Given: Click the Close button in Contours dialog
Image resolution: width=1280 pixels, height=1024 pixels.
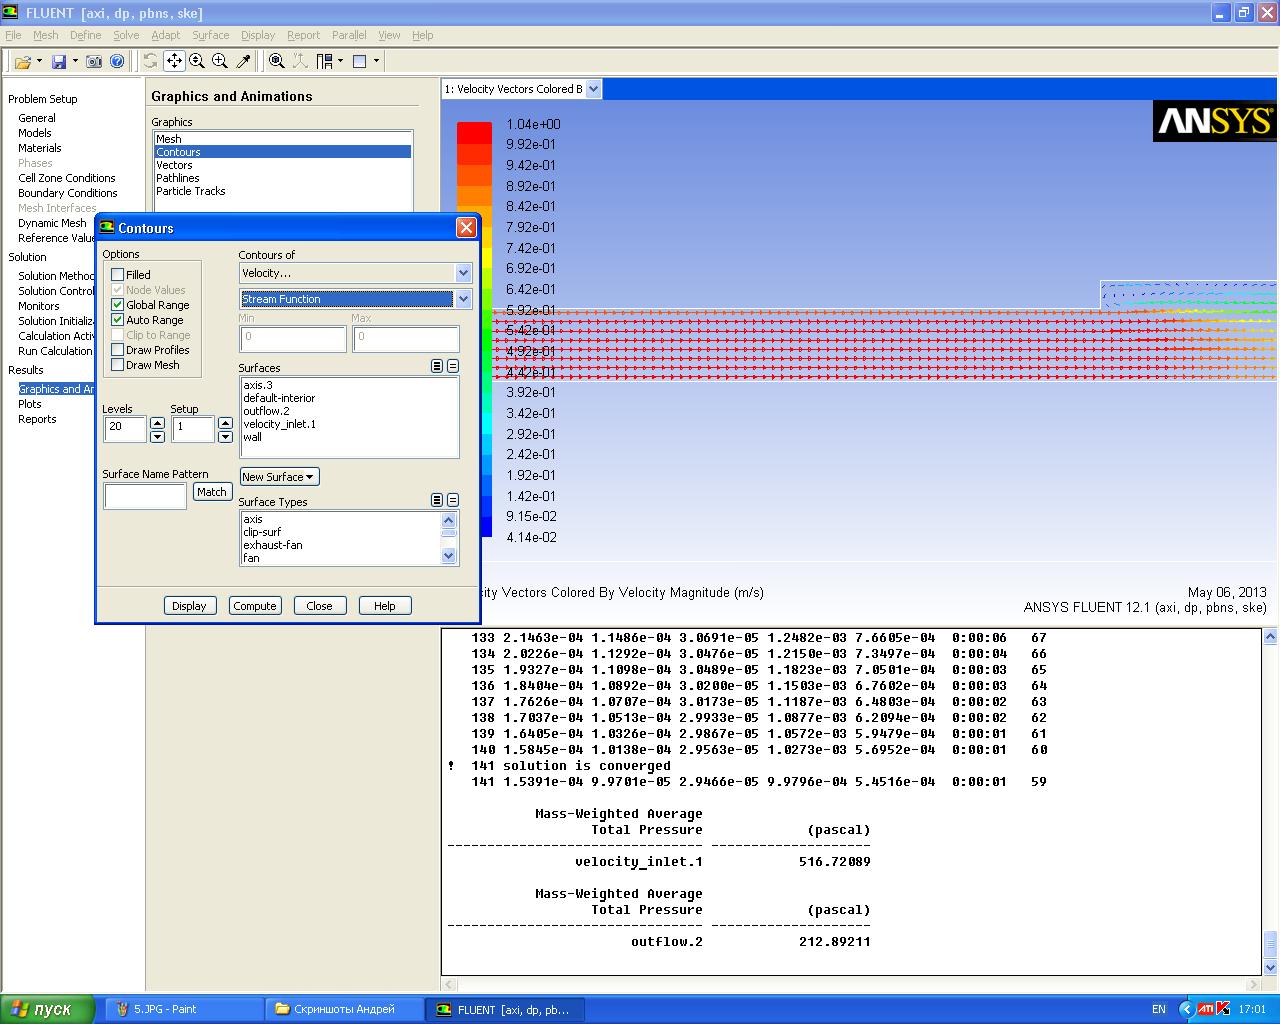Looking at the screenshot, I should point(320,606).
